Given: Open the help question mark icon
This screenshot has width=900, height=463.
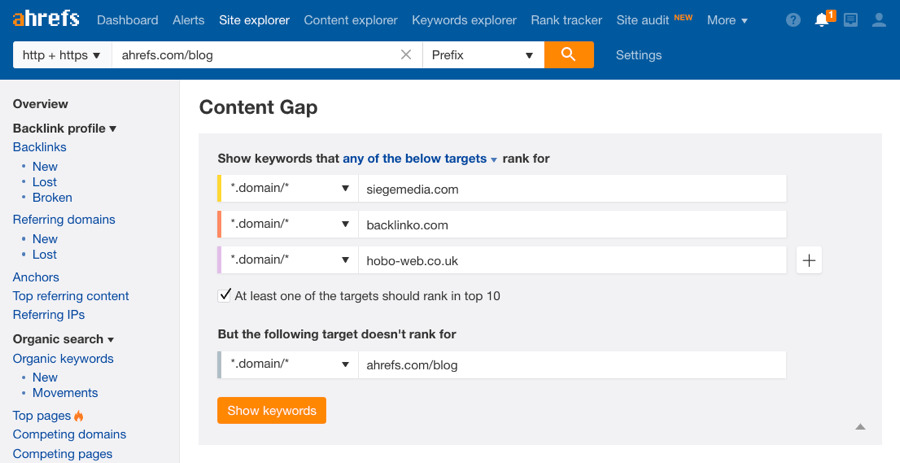Looking at the screenshot, I should tap(793, 20).
